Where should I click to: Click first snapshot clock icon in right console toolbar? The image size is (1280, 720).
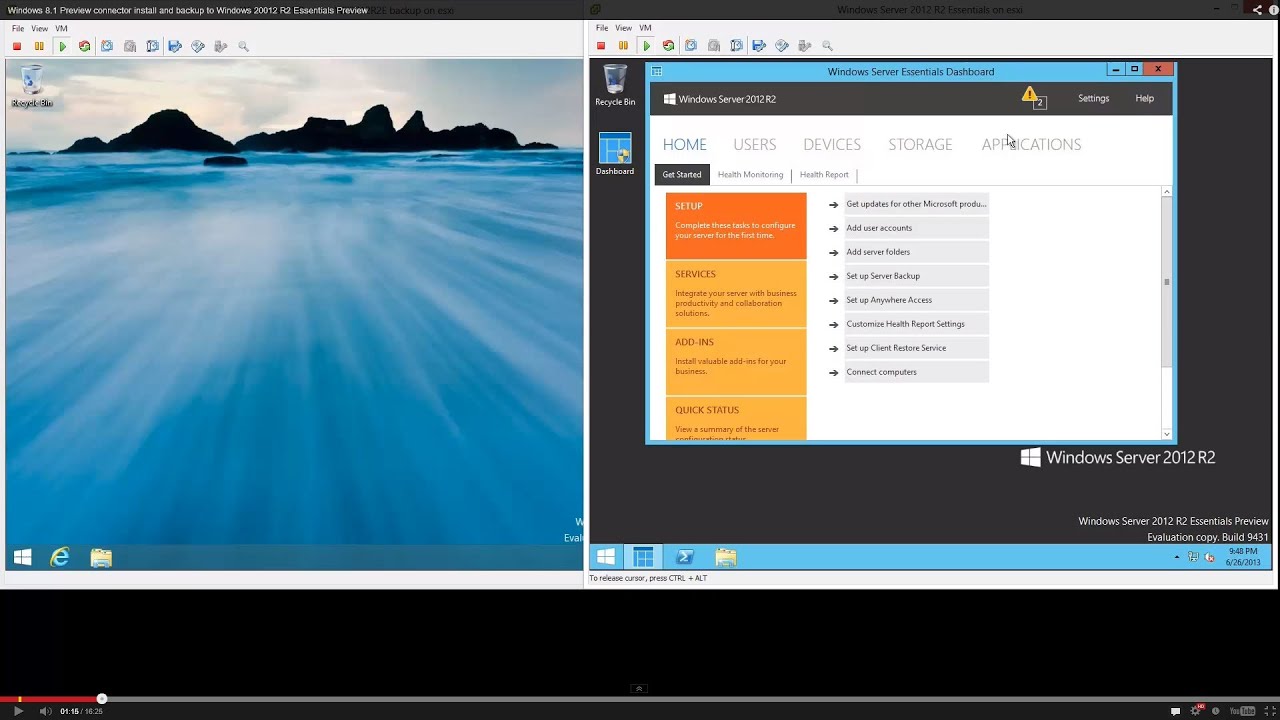click(691, 46)
